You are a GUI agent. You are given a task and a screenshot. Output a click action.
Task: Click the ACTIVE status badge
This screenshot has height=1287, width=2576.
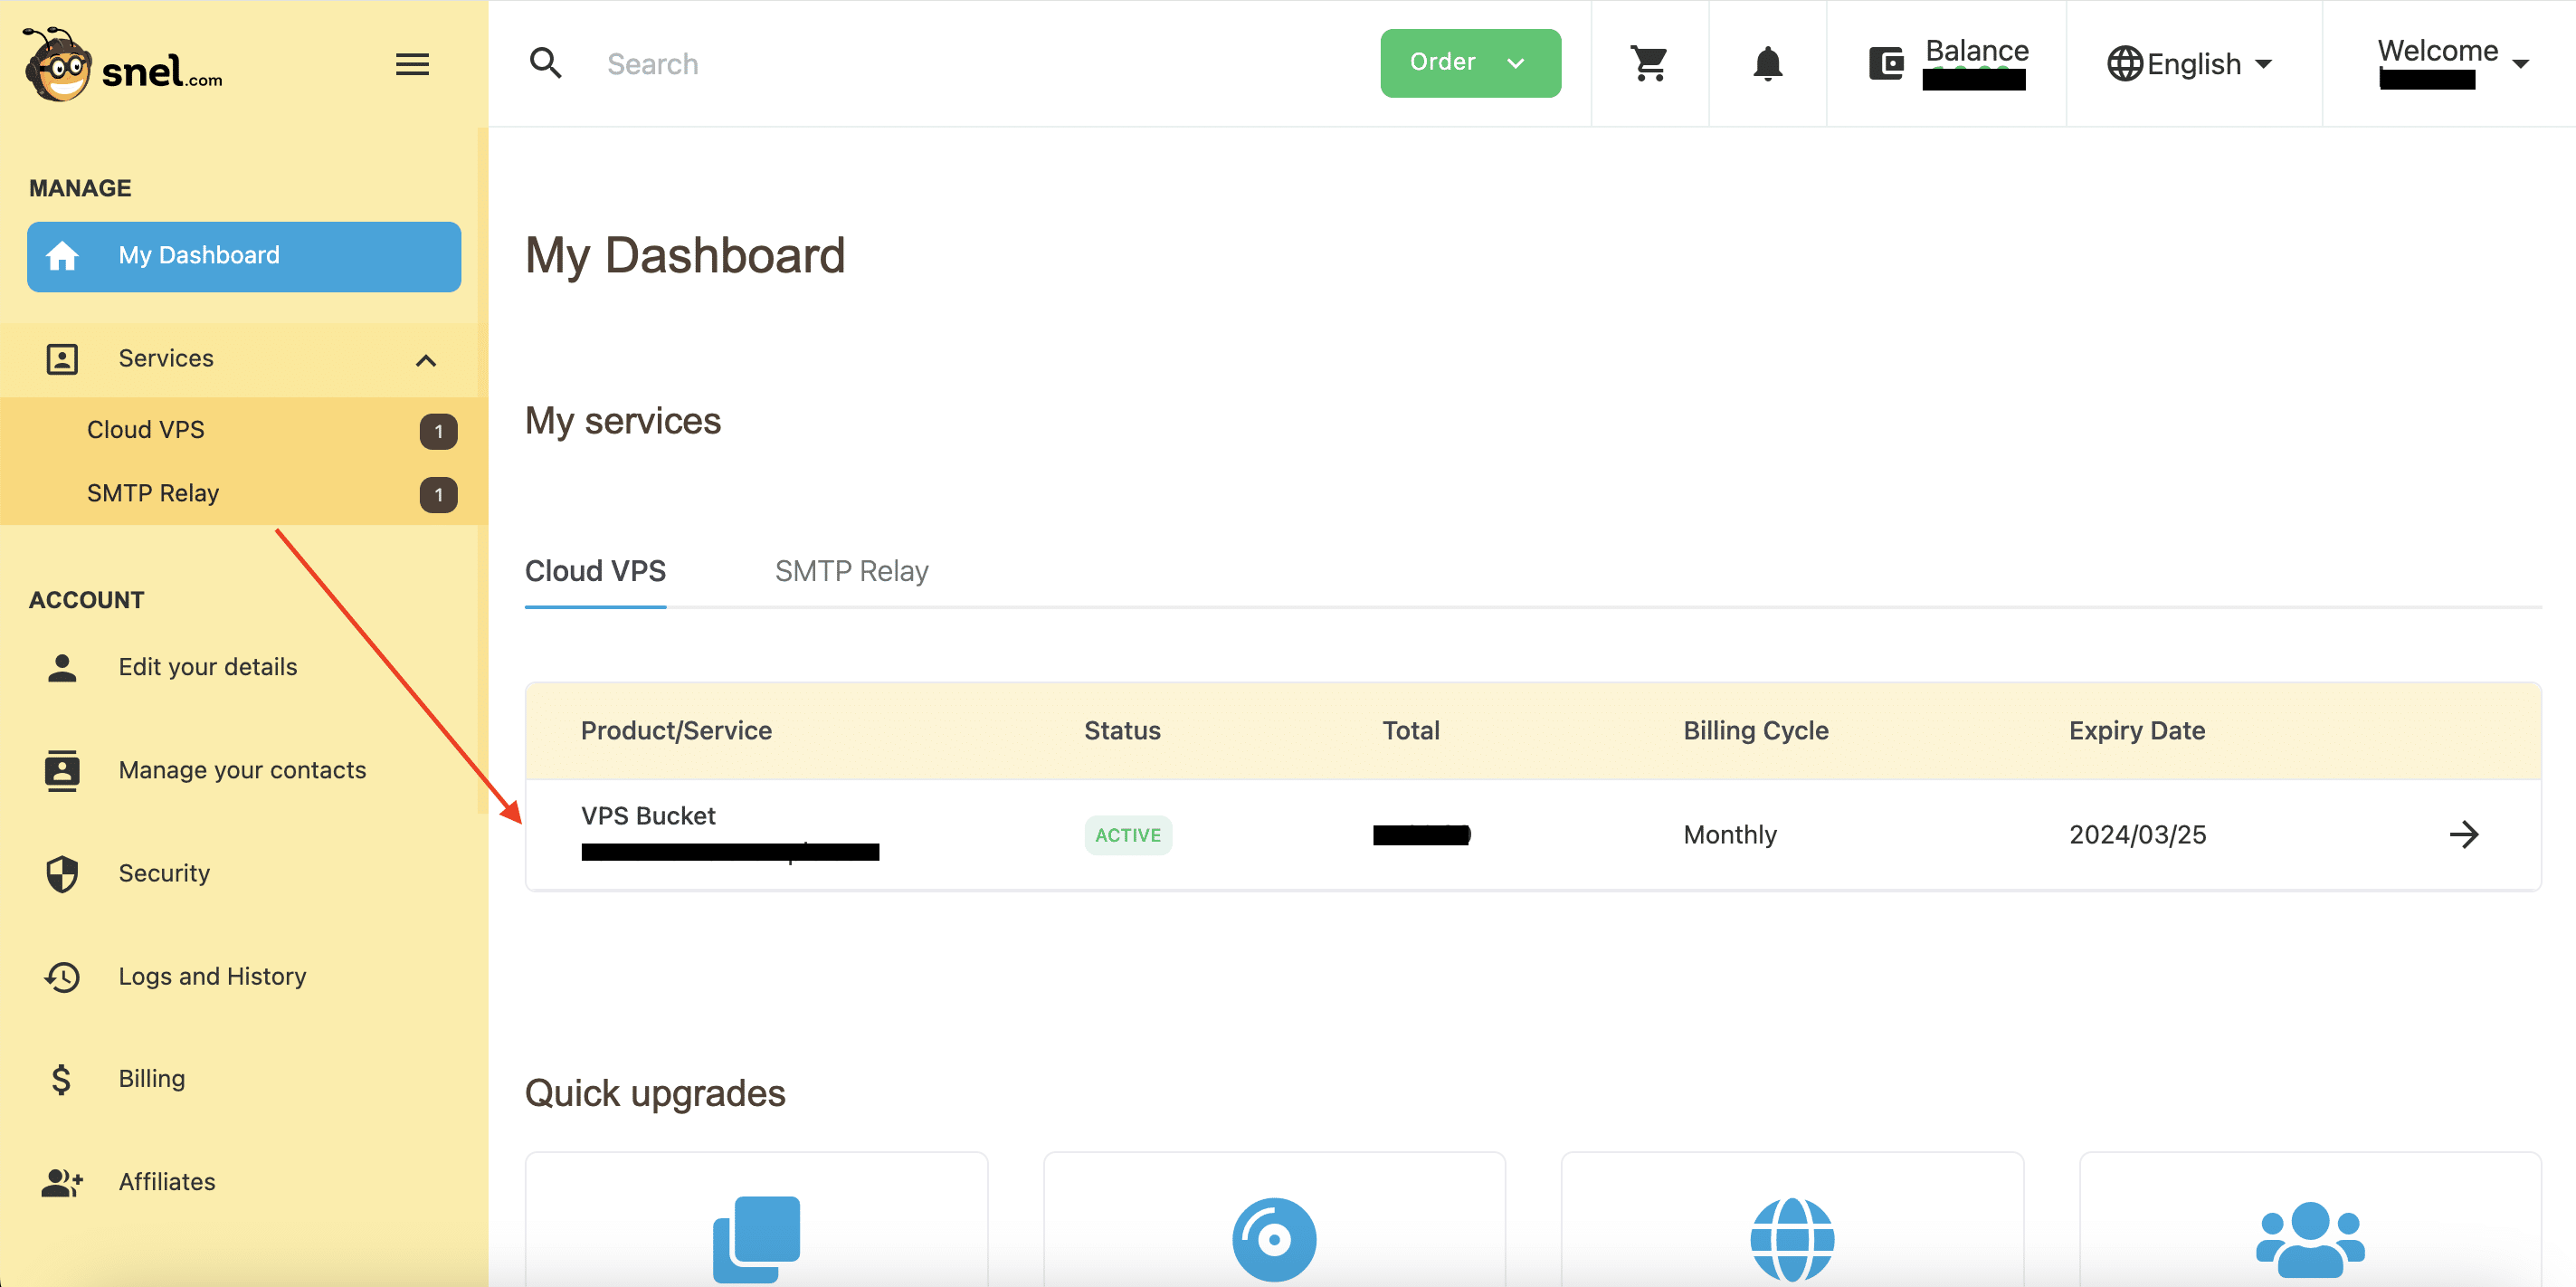pos(1128,835)
